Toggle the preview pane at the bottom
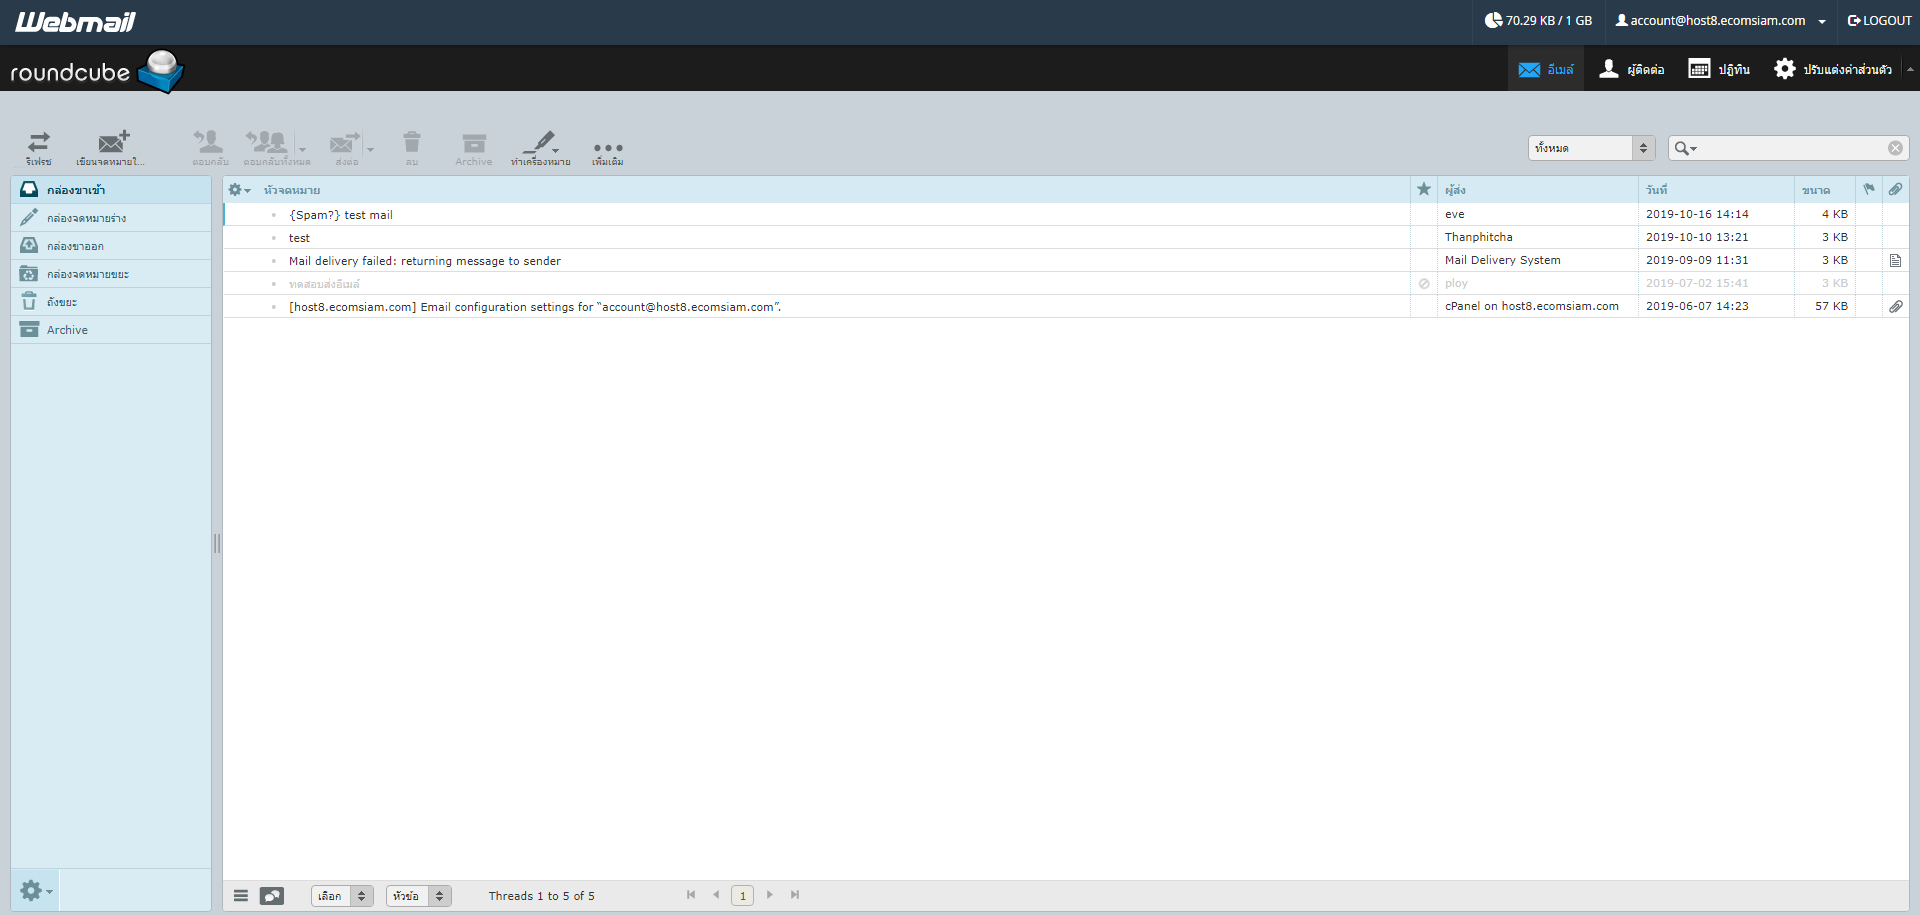The width and height of the screenshot is (1920, 915). [271, 895]
